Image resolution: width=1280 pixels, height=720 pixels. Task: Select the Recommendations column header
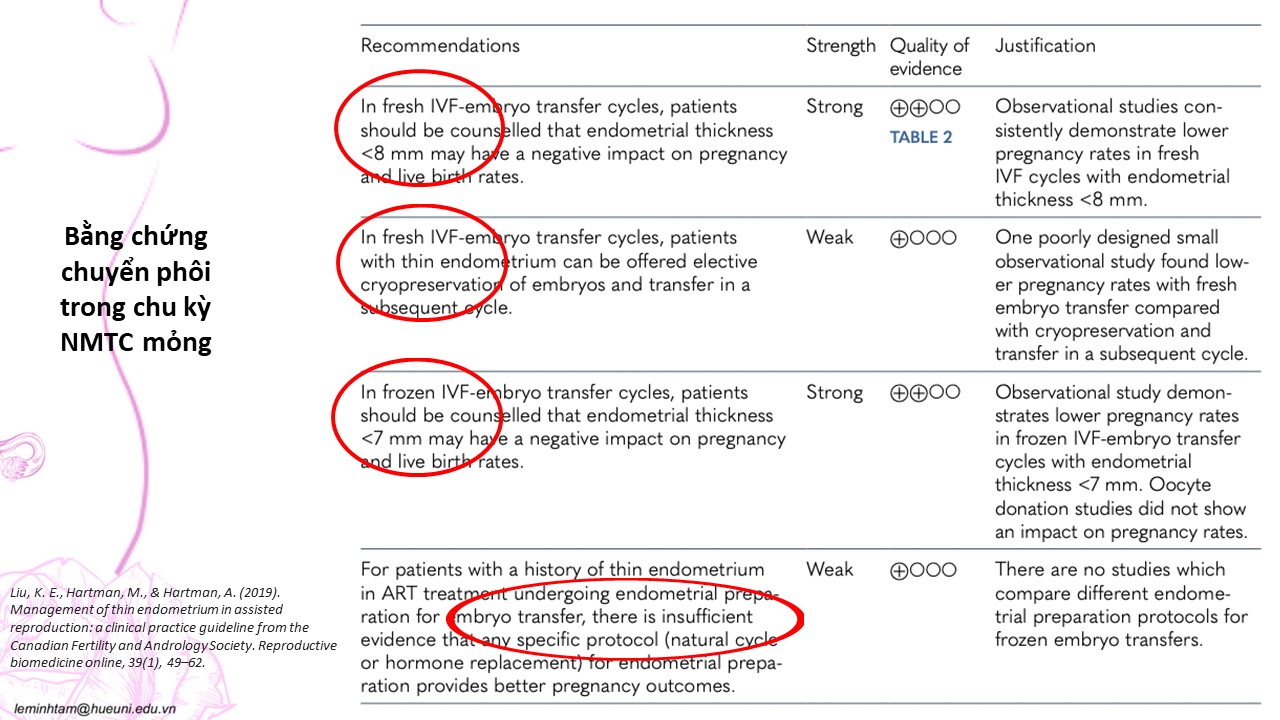(440, 46)
